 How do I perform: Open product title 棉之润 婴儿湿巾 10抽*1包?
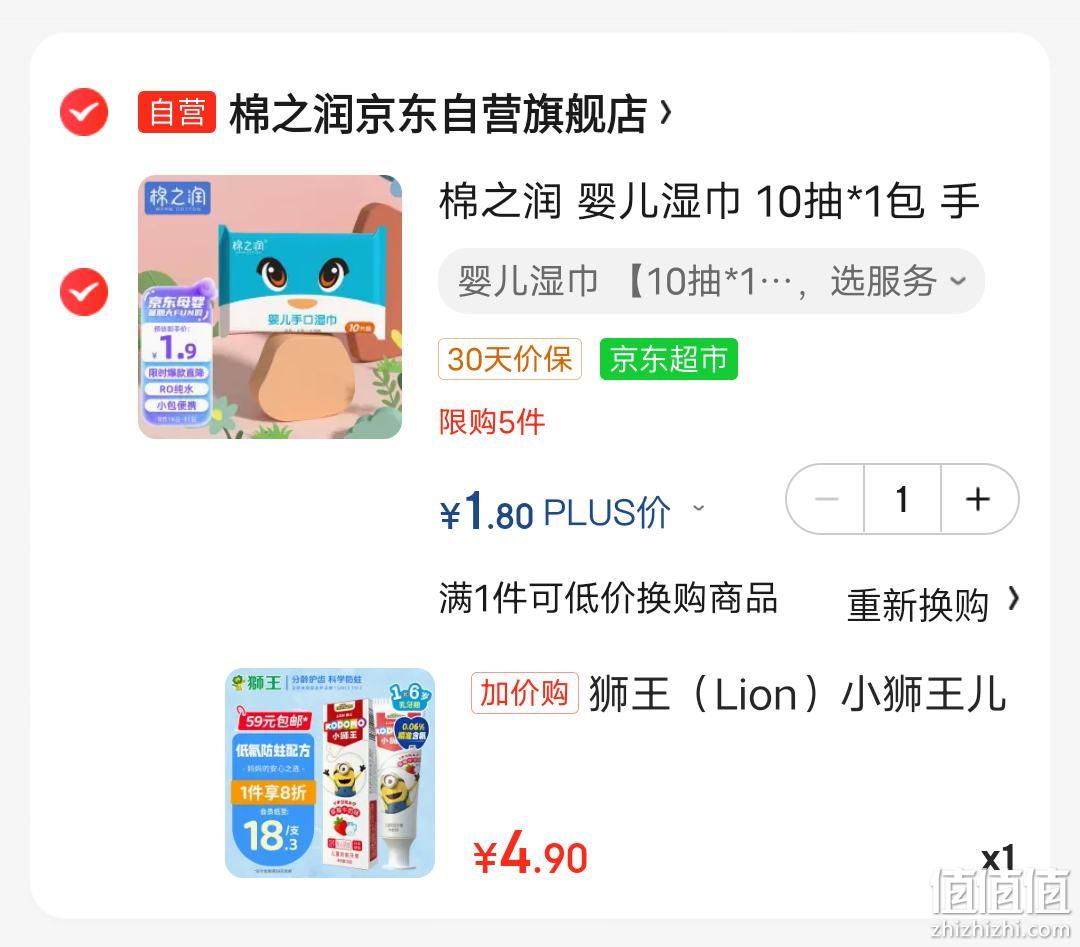tap(709, 201)
